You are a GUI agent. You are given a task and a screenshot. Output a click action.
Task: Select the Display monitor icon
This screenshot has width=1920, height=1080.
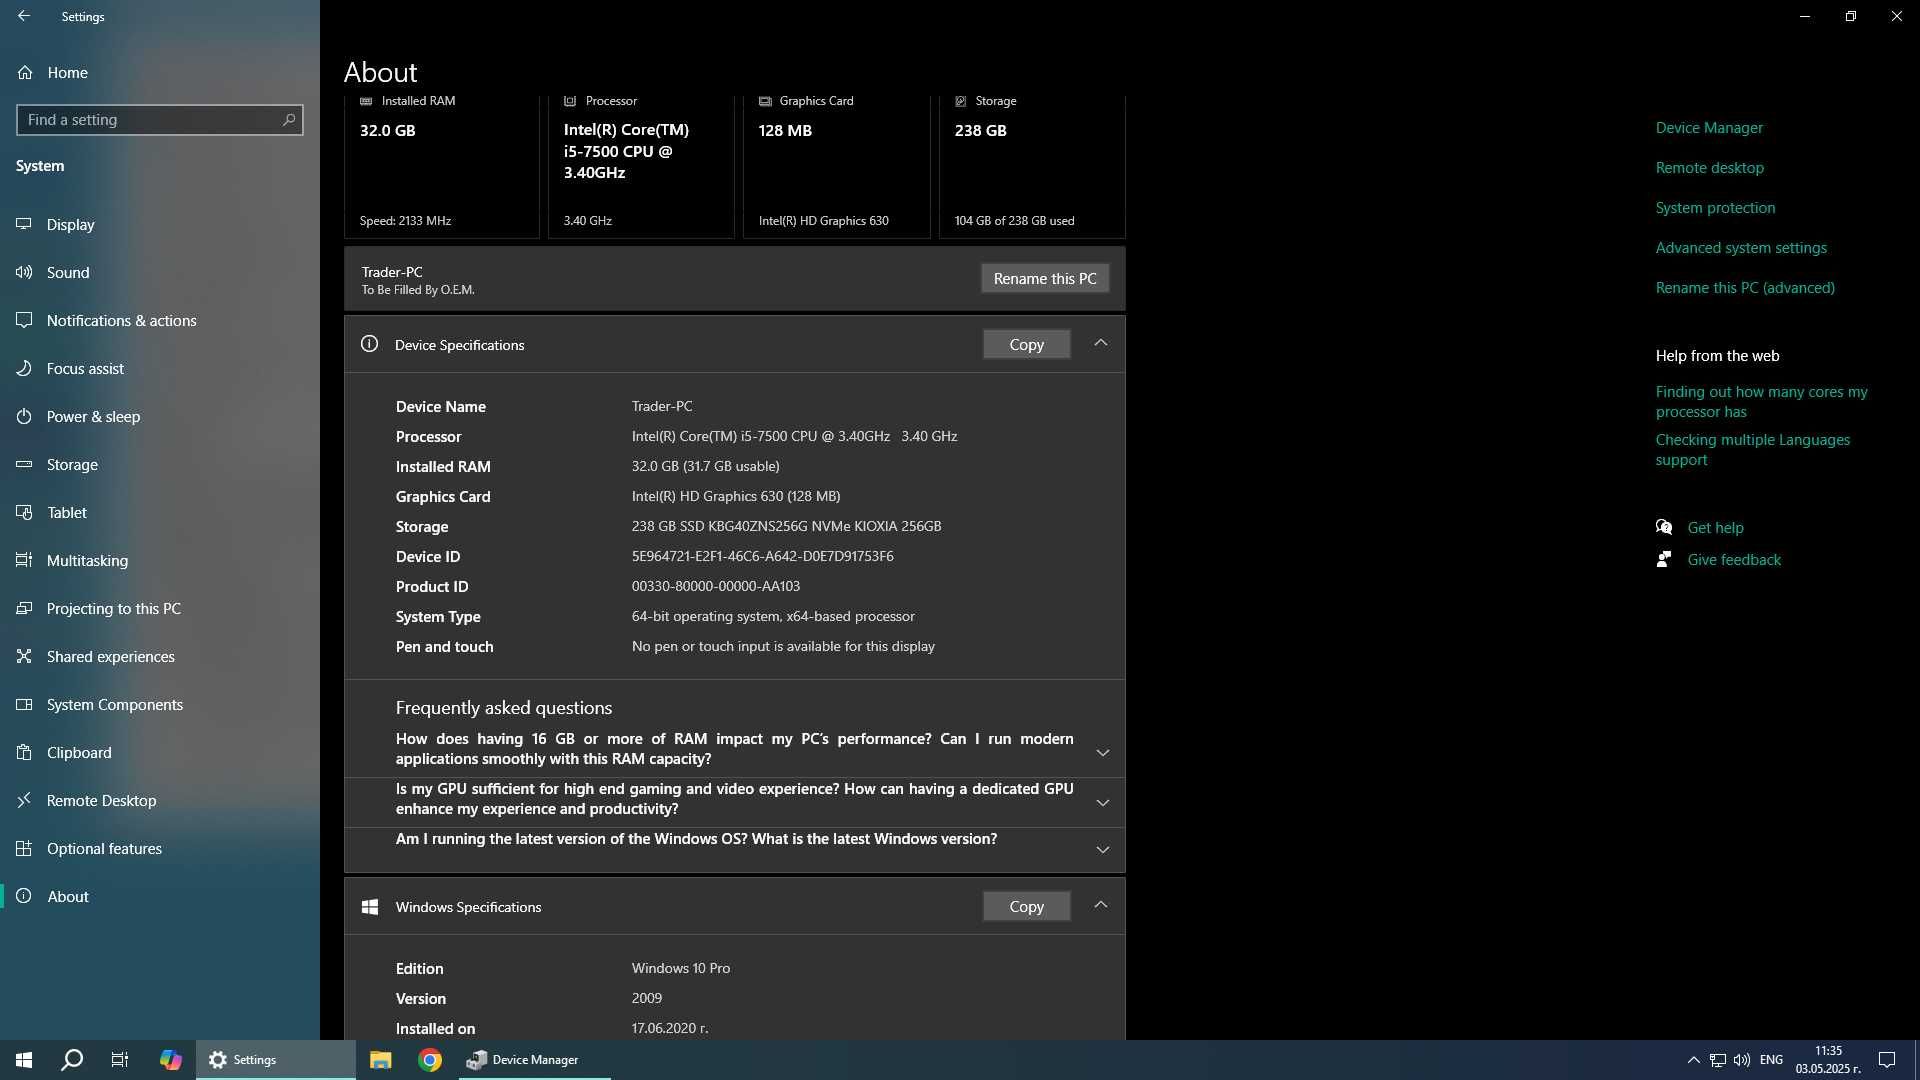[24, 224]
